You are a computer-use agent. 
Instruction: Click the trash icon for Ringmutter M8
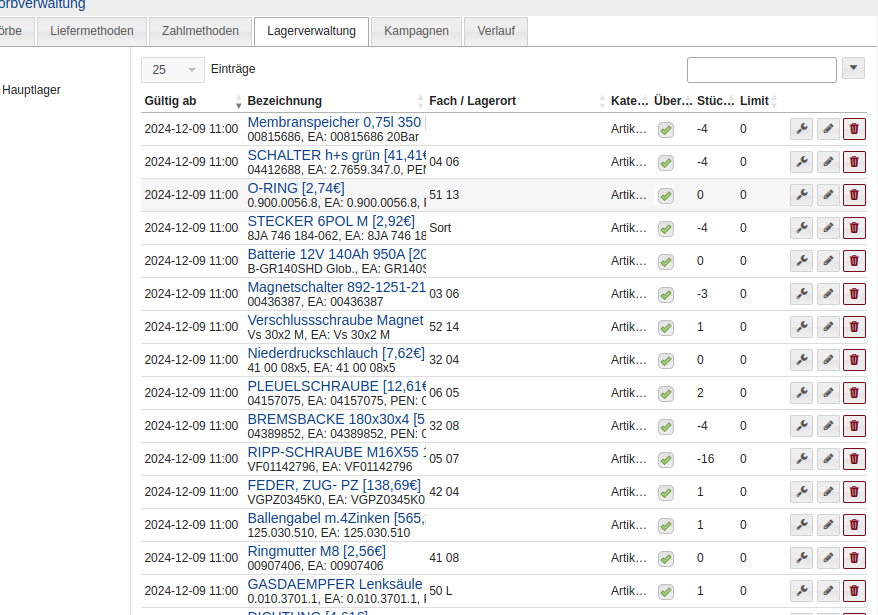(854, 558)
